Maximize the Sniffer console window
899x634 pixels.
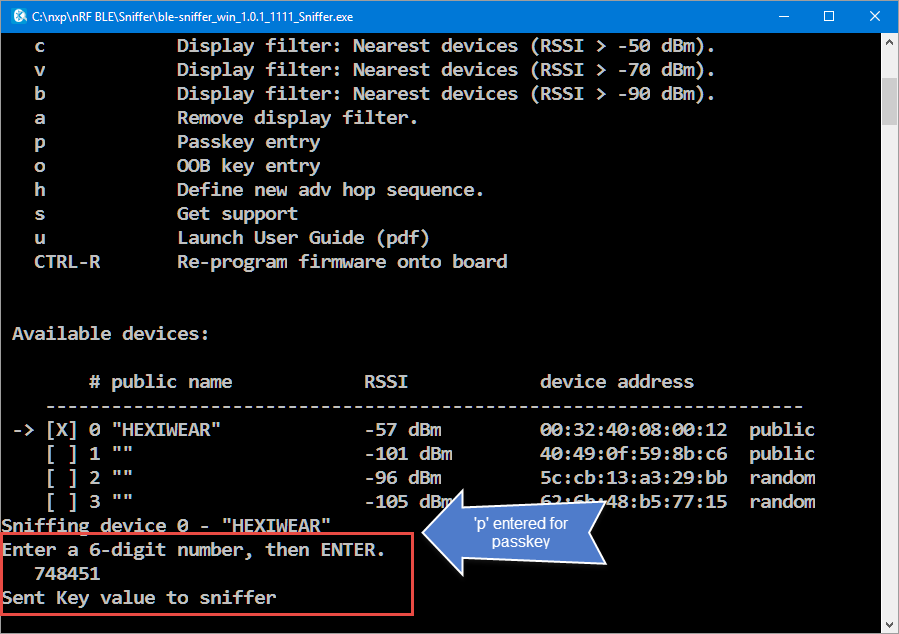[x=828, y=17]
